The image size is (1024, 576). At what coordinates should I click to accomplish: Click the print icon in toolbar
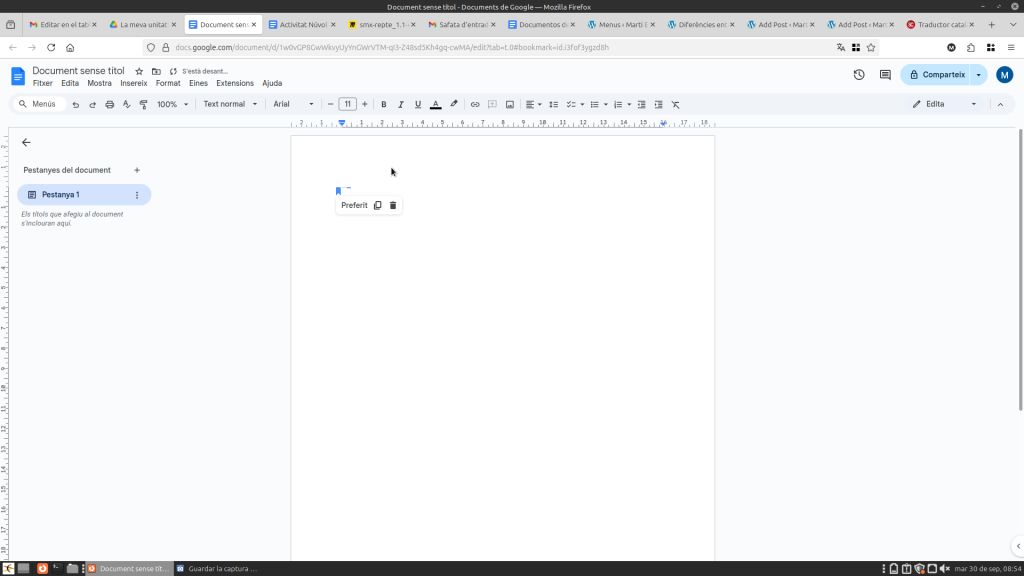coord(109,104)
